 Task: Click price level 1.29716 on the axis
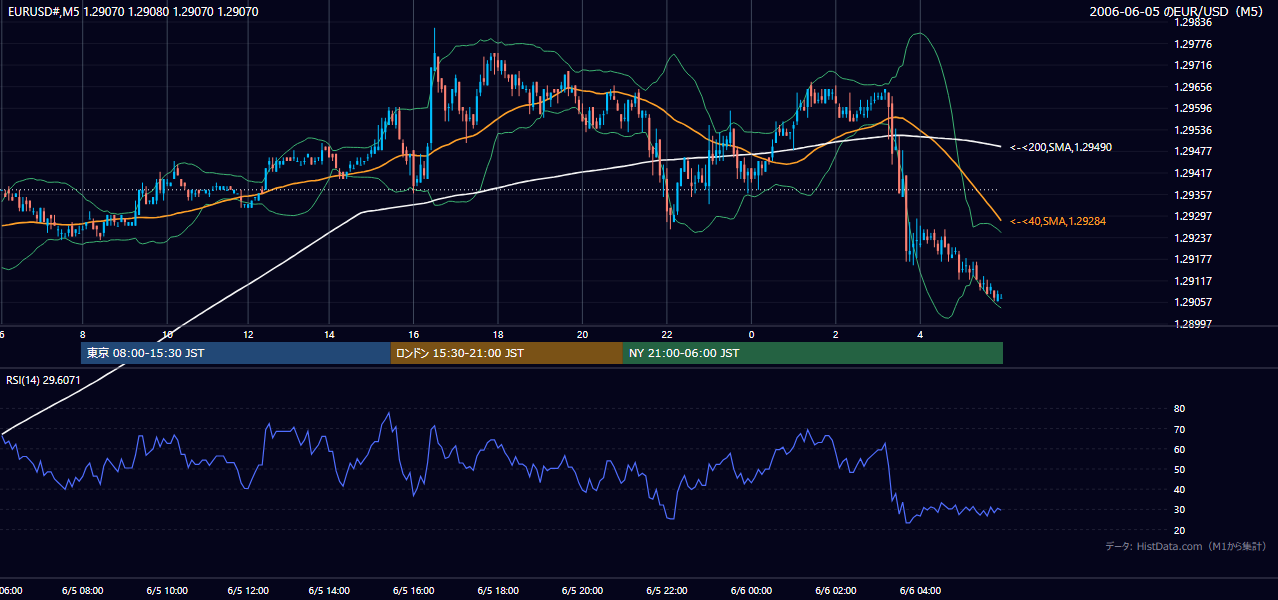pyautogui.click(x=1192, y=65)
